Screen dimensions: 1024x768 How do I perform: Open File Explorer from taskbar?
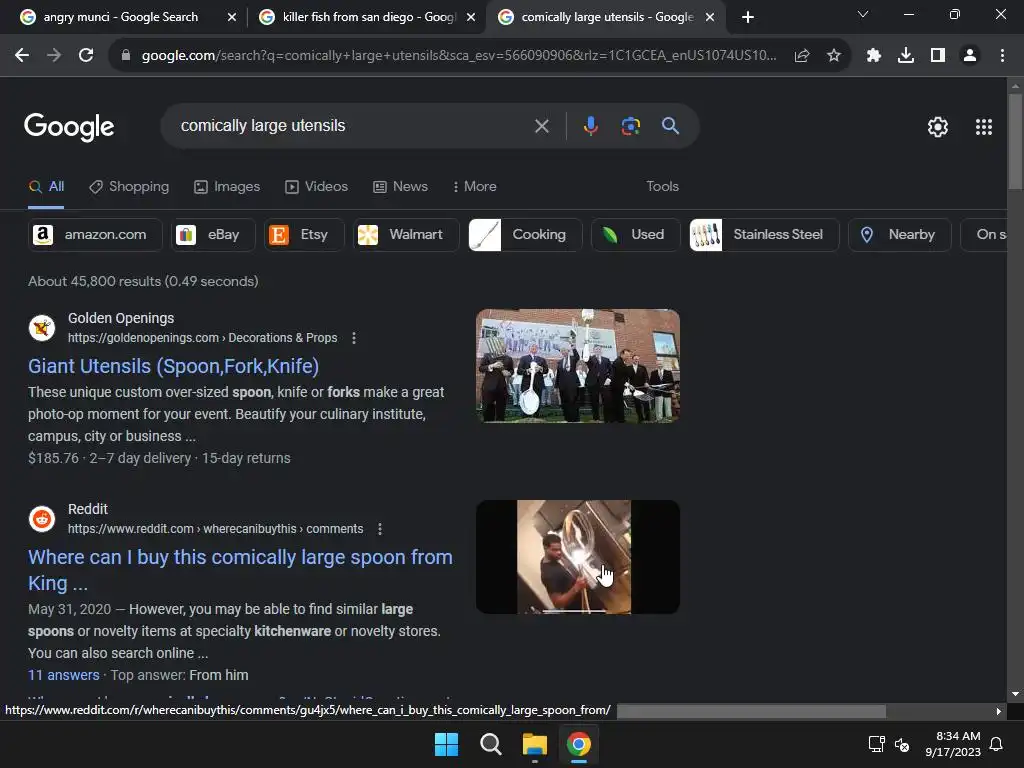coord(535,744)
